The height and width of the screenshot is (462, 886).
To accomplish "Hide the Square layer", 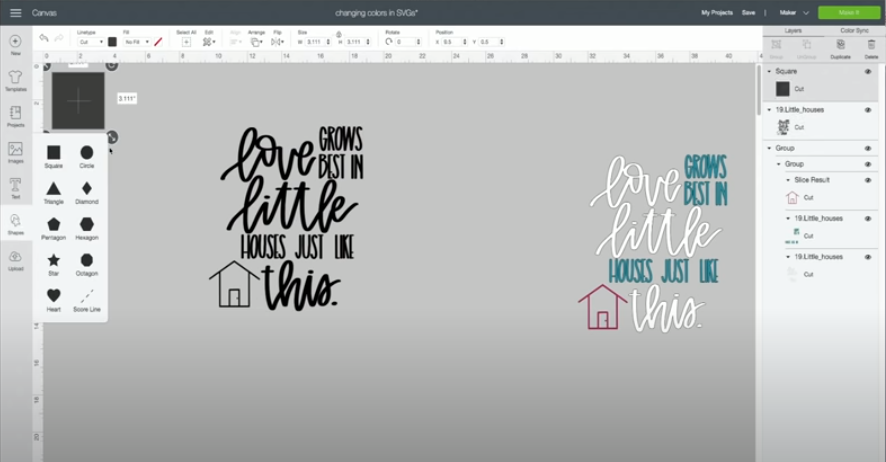I will [x=868, y=71].
